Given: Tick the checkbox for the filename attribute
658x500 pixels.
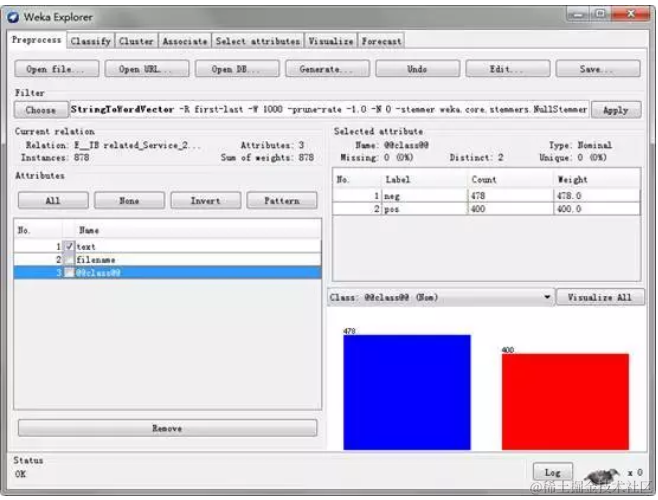Looking at the screenshot, I should (x=69, y=260).
